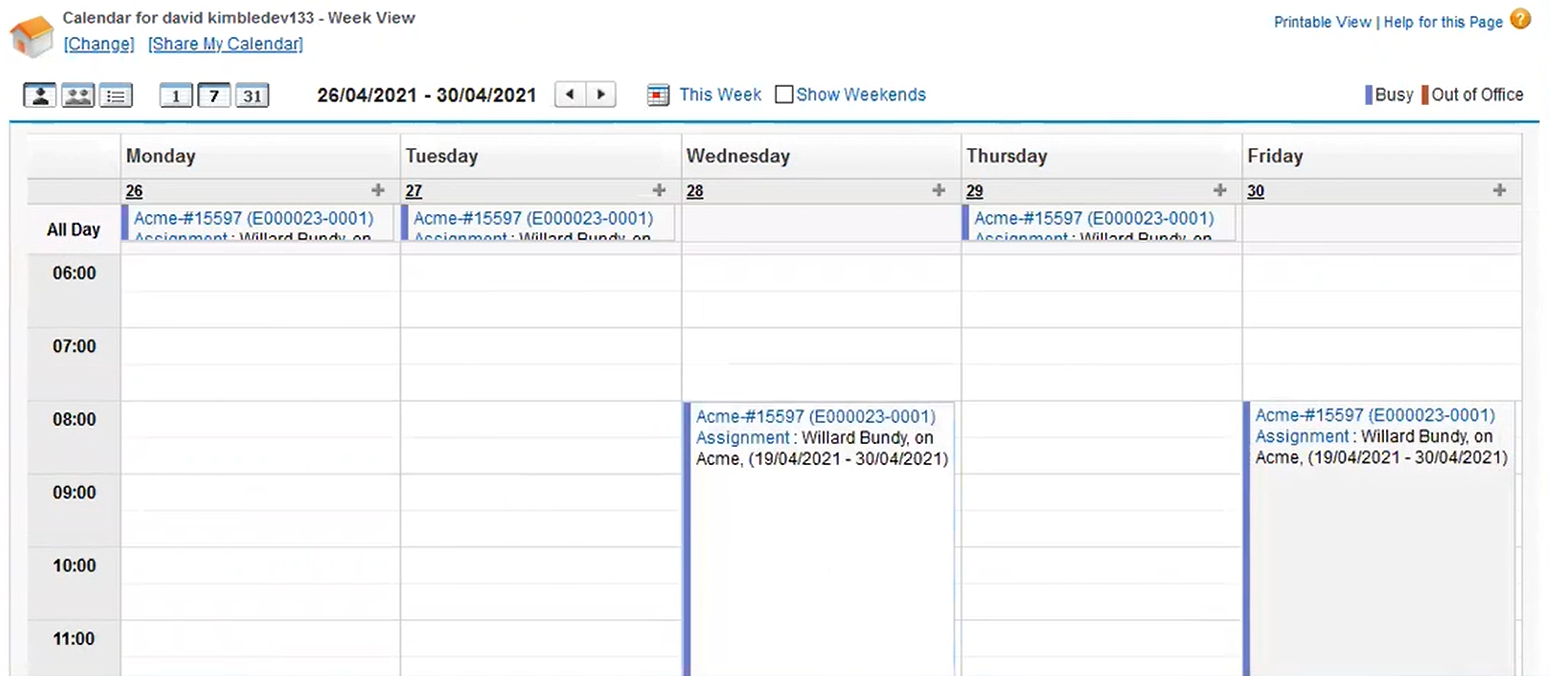Add new event on Wednesday 28 plus
The image size is (1550, 676).
tap(938, 190)
